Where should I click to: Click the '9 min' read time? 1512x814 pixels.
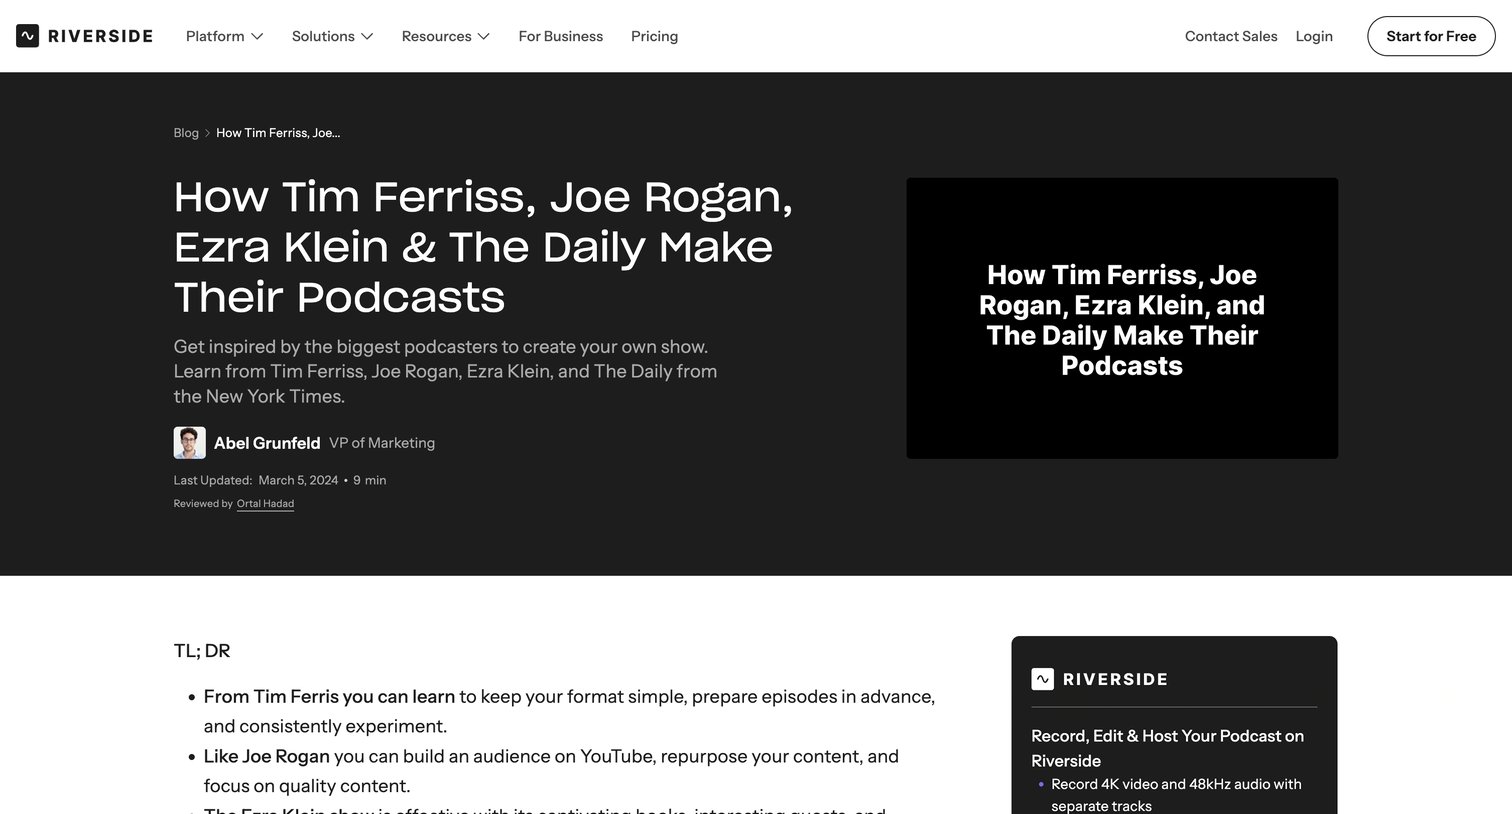(x=369, y=480)
